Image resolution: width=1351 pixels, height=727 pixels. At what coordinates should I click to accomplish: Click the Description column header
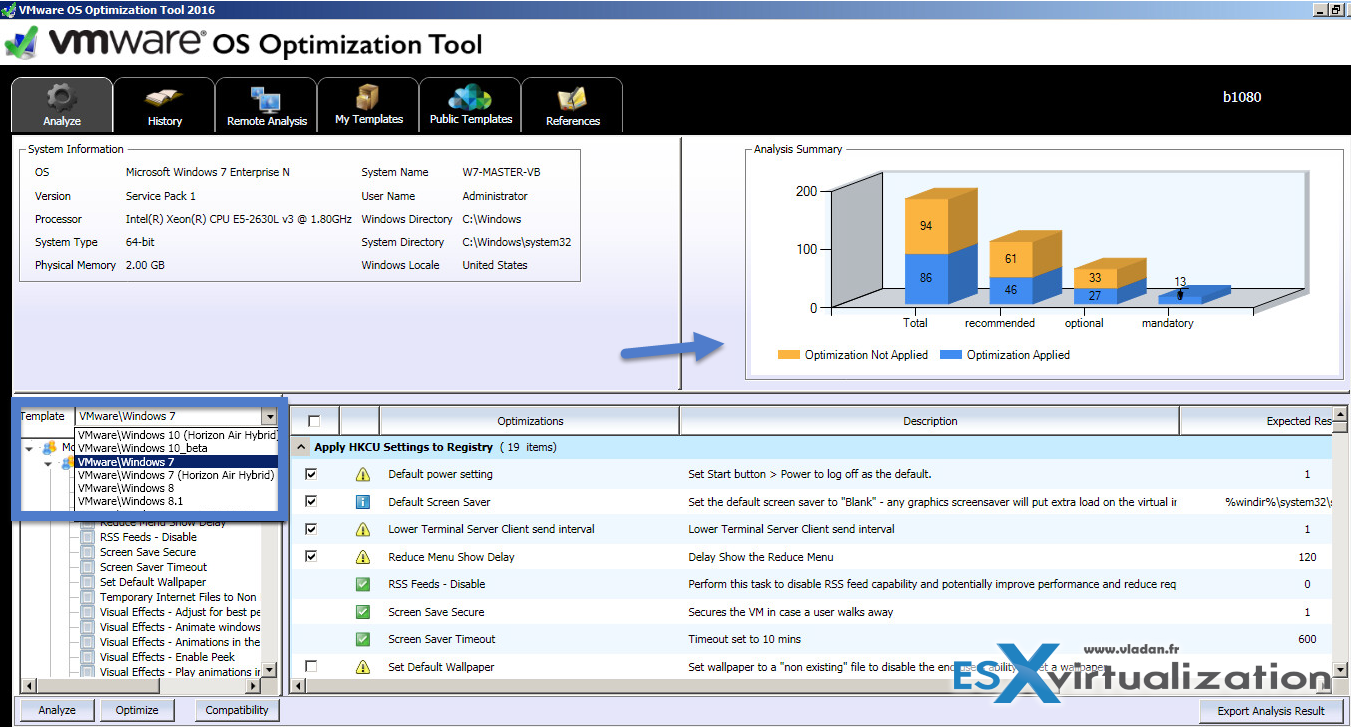tap(930, 421)
